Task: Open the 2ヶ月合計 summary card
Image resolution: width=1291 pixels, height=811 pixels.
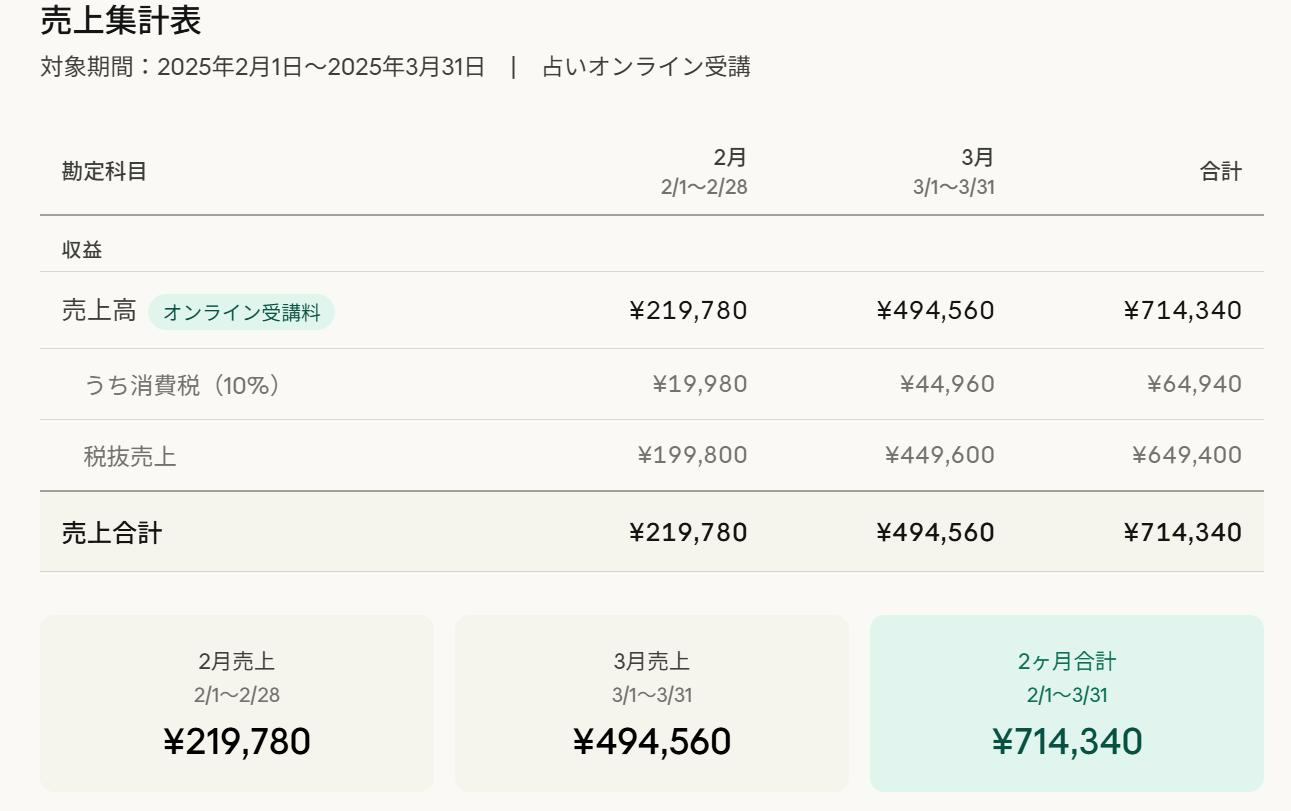Action: (1066, 703)
